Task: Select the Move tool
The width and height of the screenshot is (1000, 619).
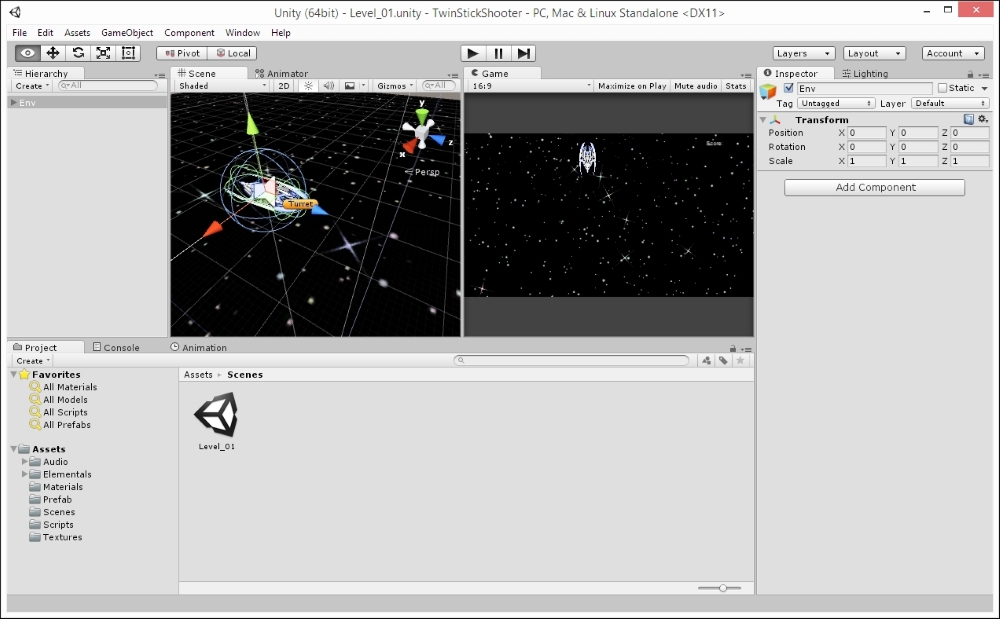Action: tap(53, 53)
